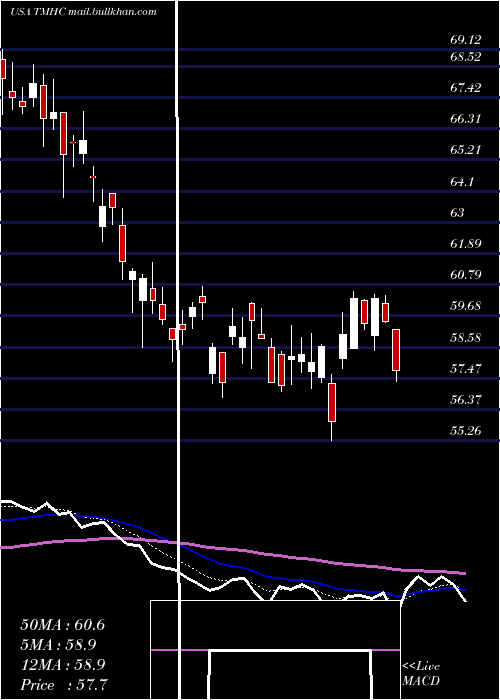Click the 65.21 price axis label
The height and width of the screenshot is (700, 500).
(x=466, y=150)
